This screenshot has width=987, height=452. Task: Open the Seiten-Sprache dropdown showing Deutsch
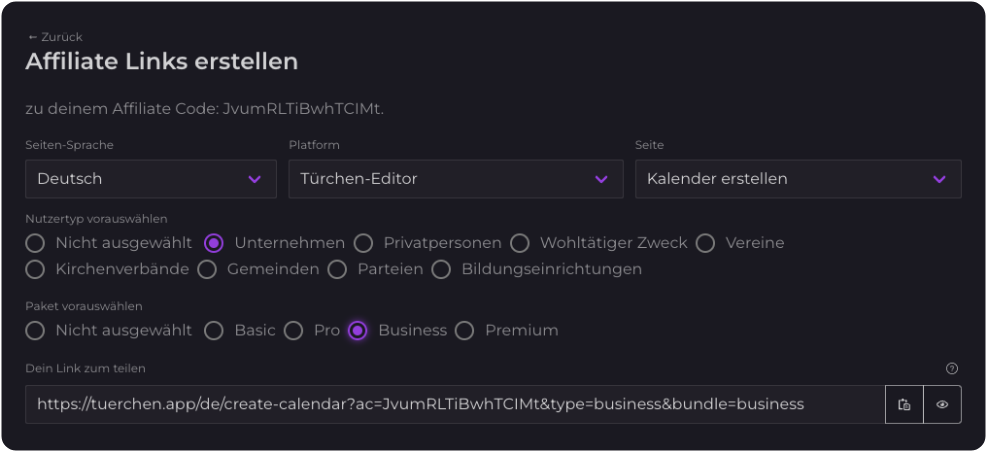[151, 179]
